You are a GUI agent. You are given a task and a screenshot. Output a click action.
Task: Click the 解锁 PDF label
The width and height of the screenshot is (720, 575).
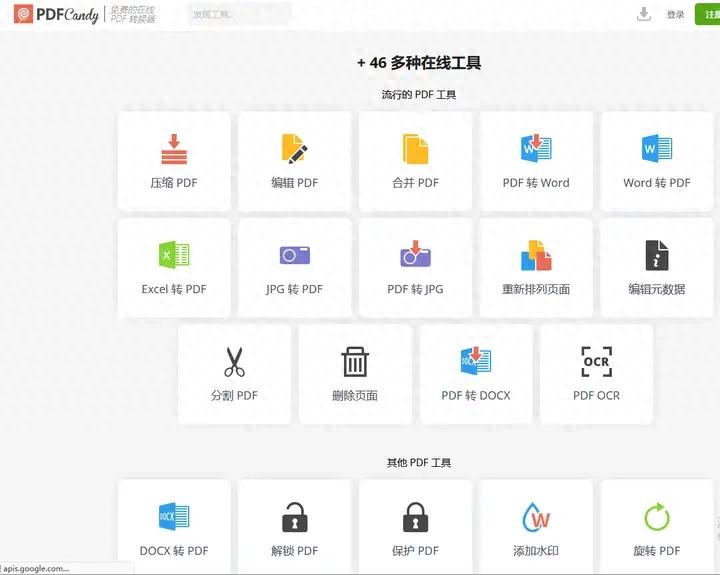point(294,551)
